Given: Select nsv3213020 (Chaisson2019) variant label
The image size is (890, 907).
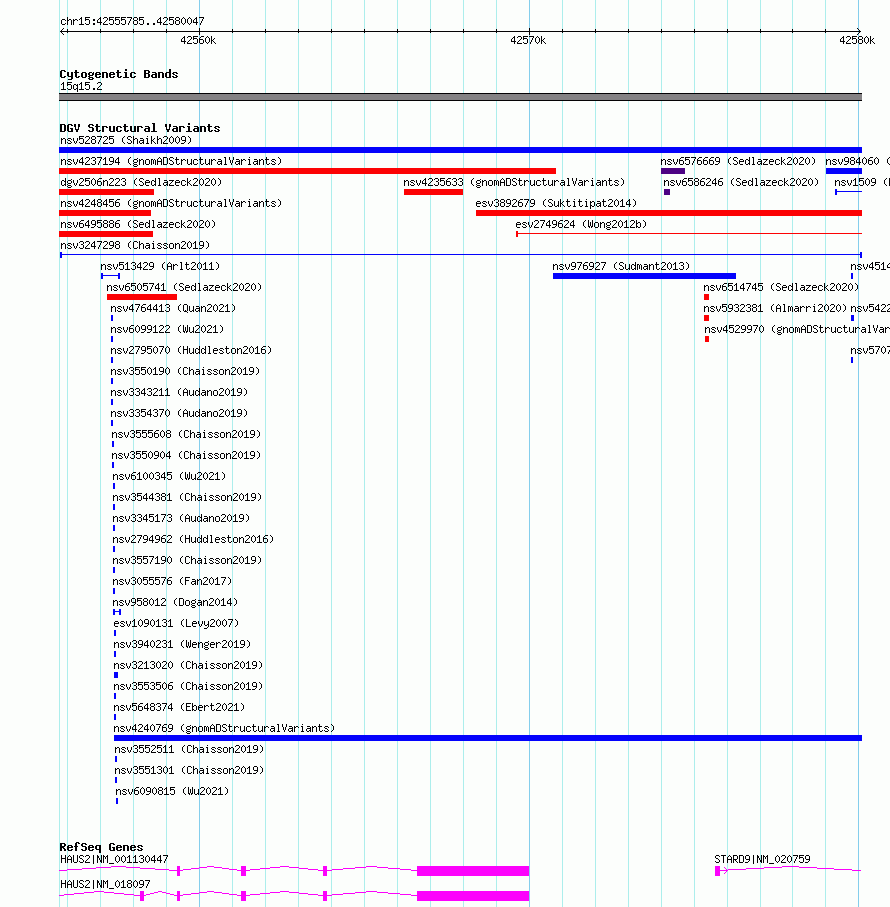Looking at the screenshot, I should click(189, 665).
